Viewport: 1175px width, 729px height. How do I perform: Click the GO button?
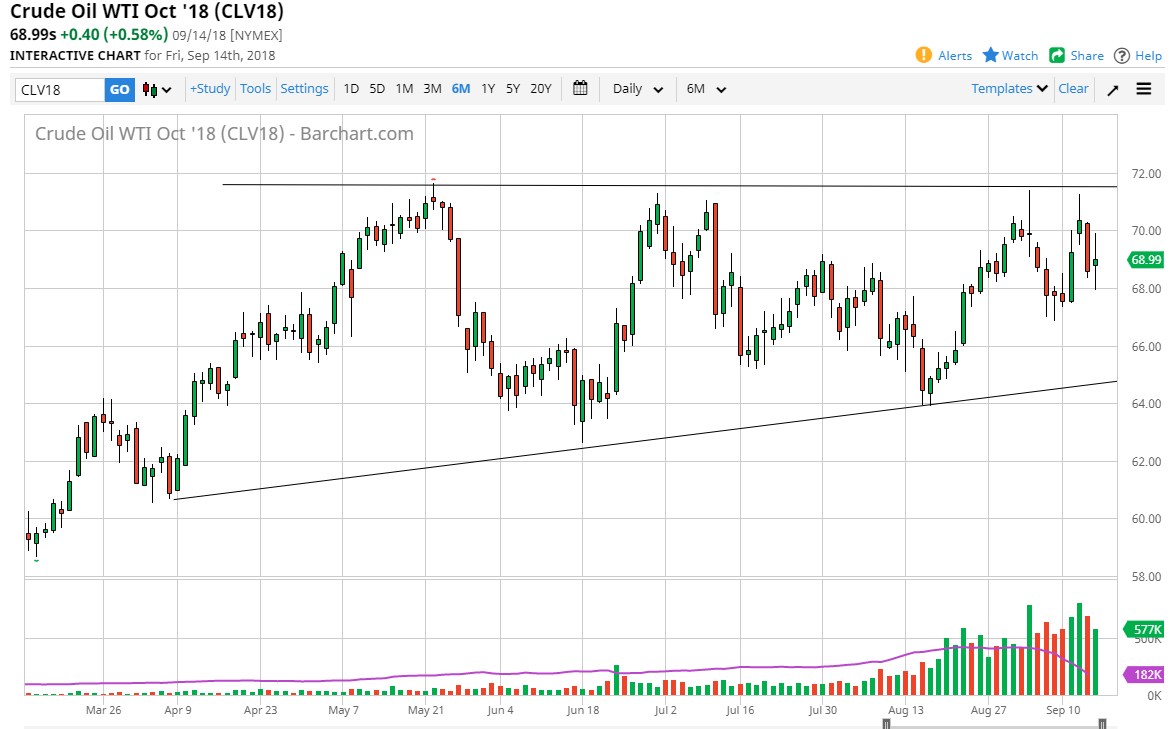[119, 89]
